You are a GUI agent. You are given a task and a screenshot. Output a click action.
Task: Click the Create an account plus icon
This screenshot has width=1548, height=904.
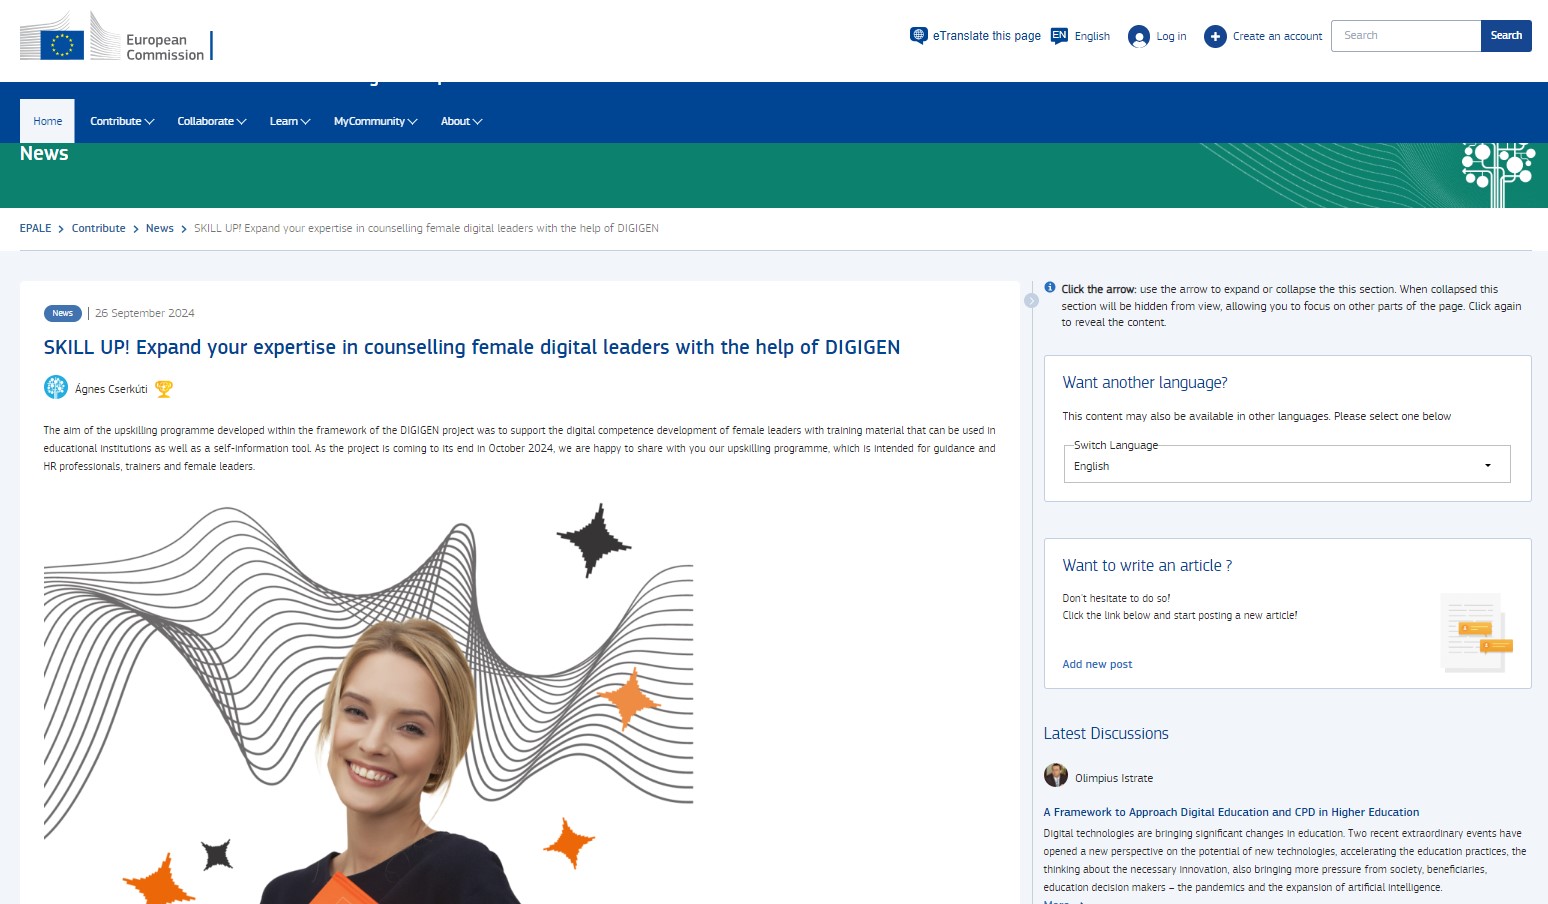(1215, 37)
